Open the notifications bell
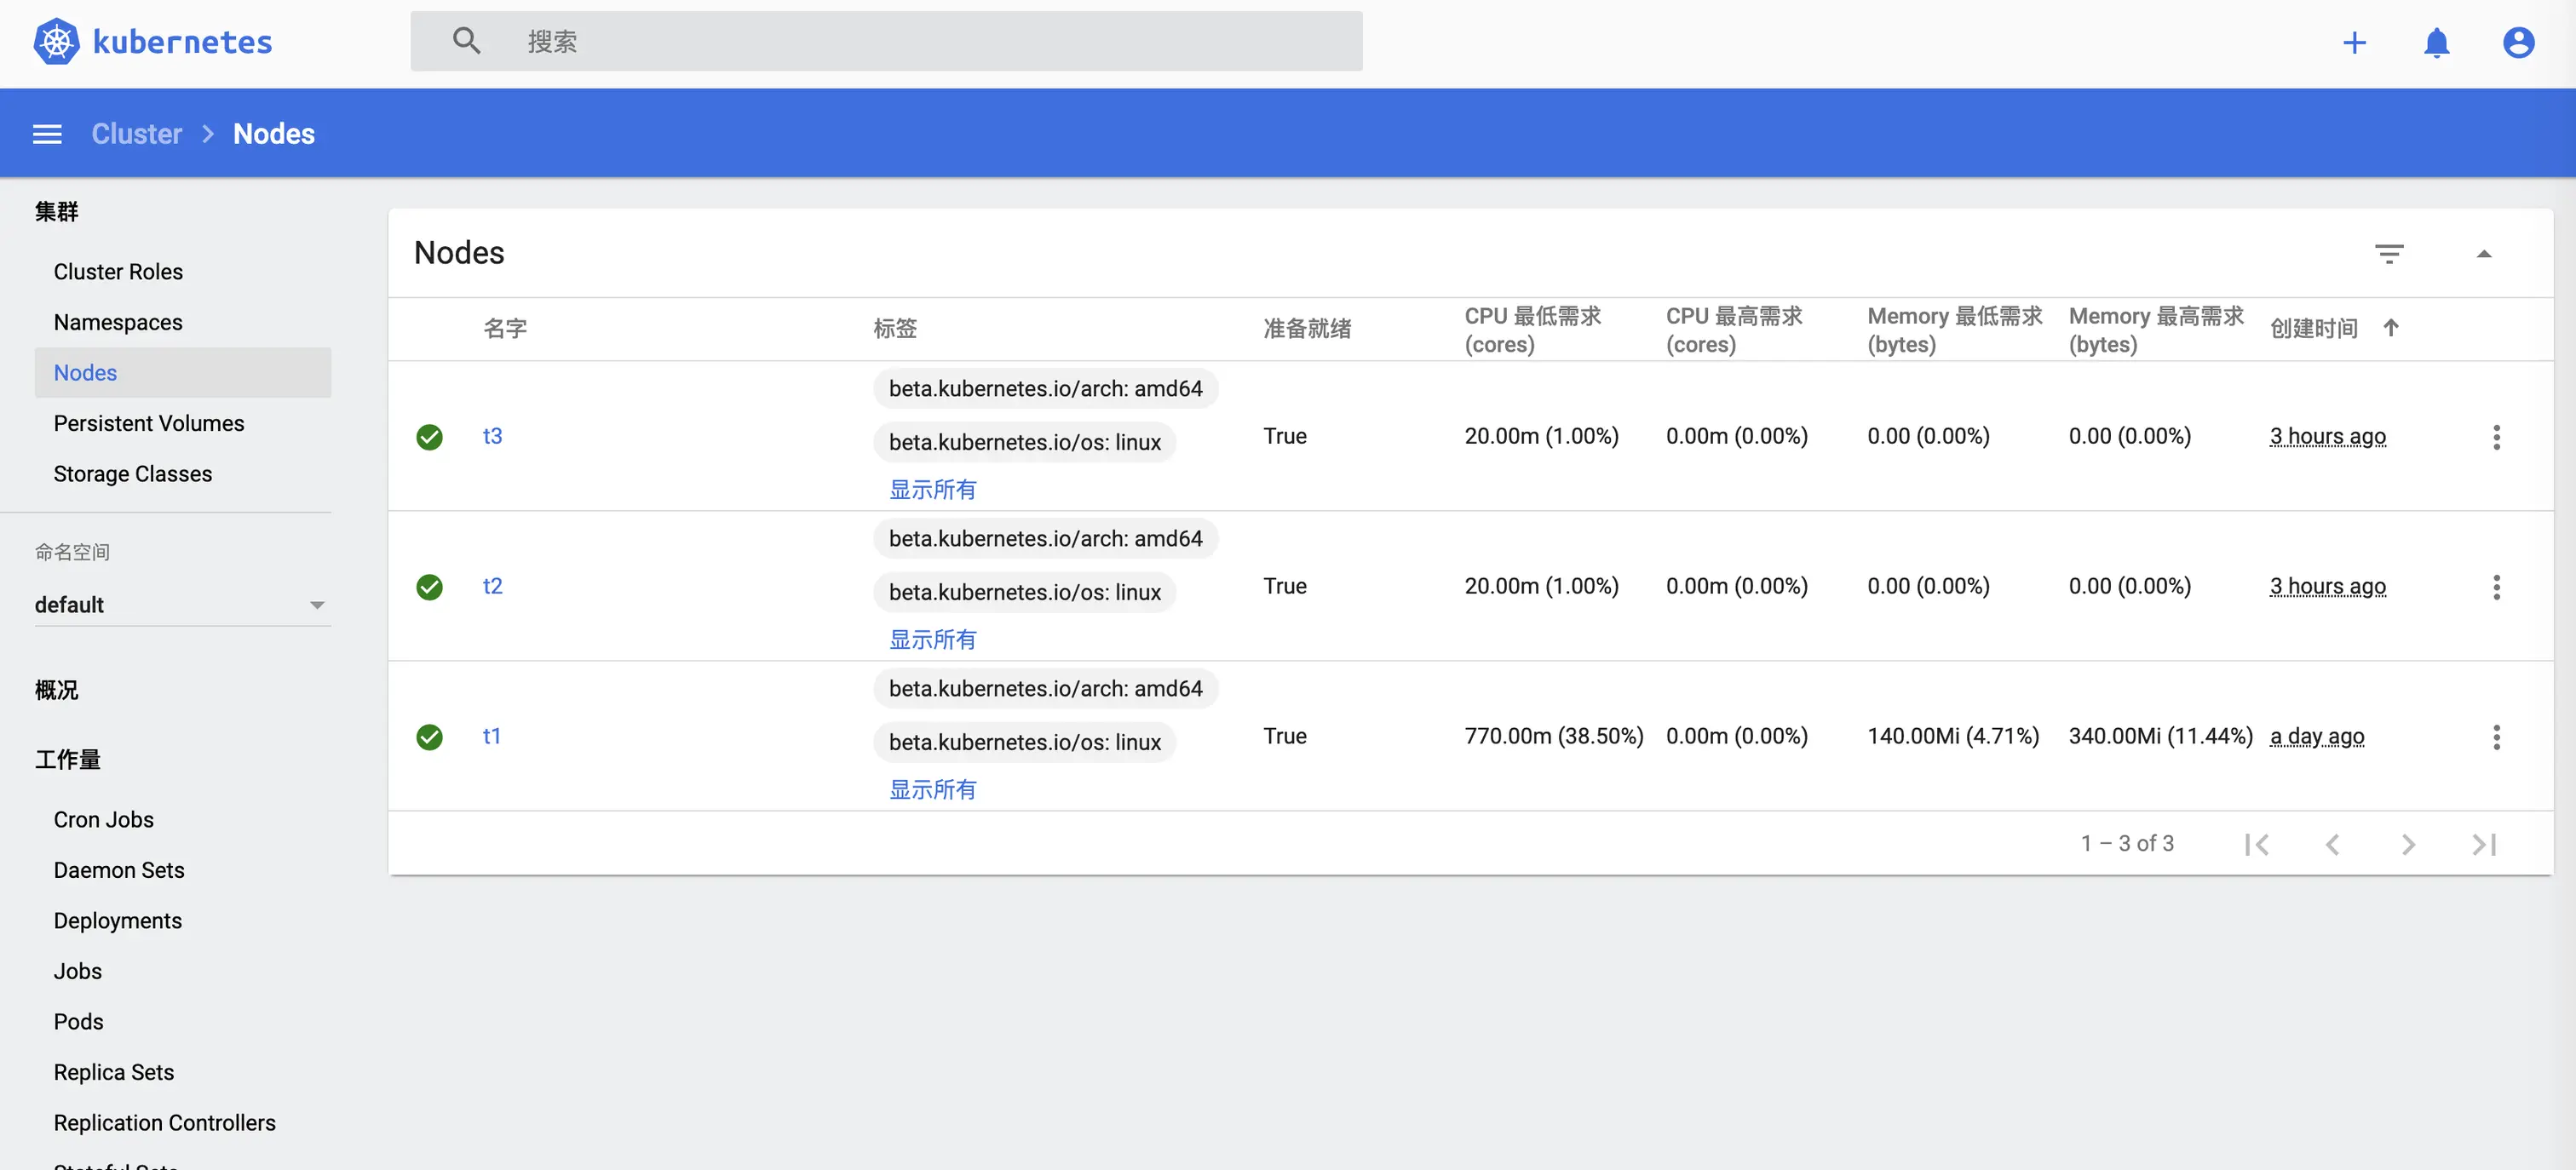This screenshot has height=1170, width=2576. coord(2436,42)
